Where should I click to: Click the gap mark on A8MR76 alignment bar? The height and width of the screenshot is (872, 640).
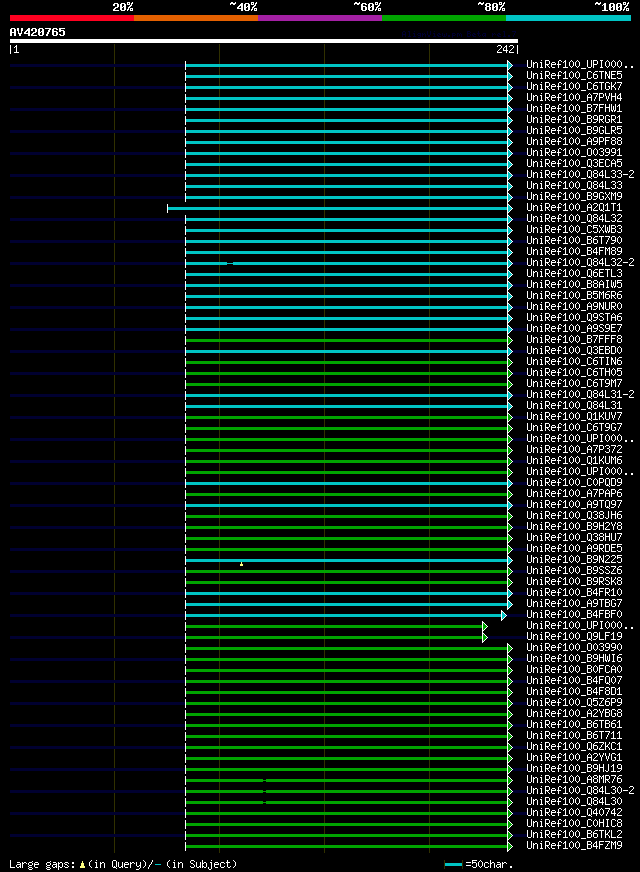[265, 781]
